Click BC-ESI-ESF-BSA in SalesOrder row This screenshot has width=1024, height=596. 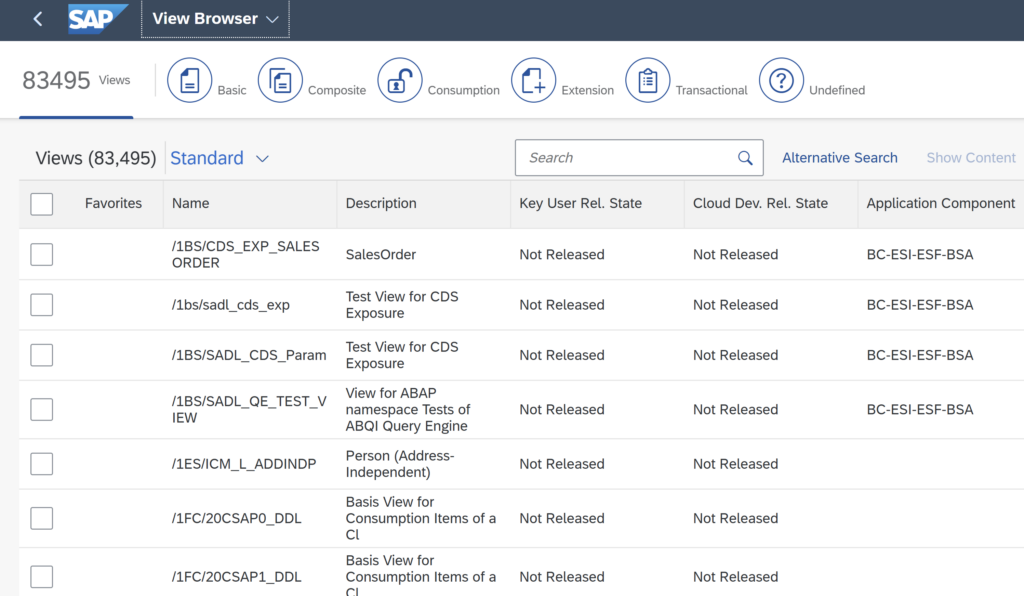tap(920, 255)
